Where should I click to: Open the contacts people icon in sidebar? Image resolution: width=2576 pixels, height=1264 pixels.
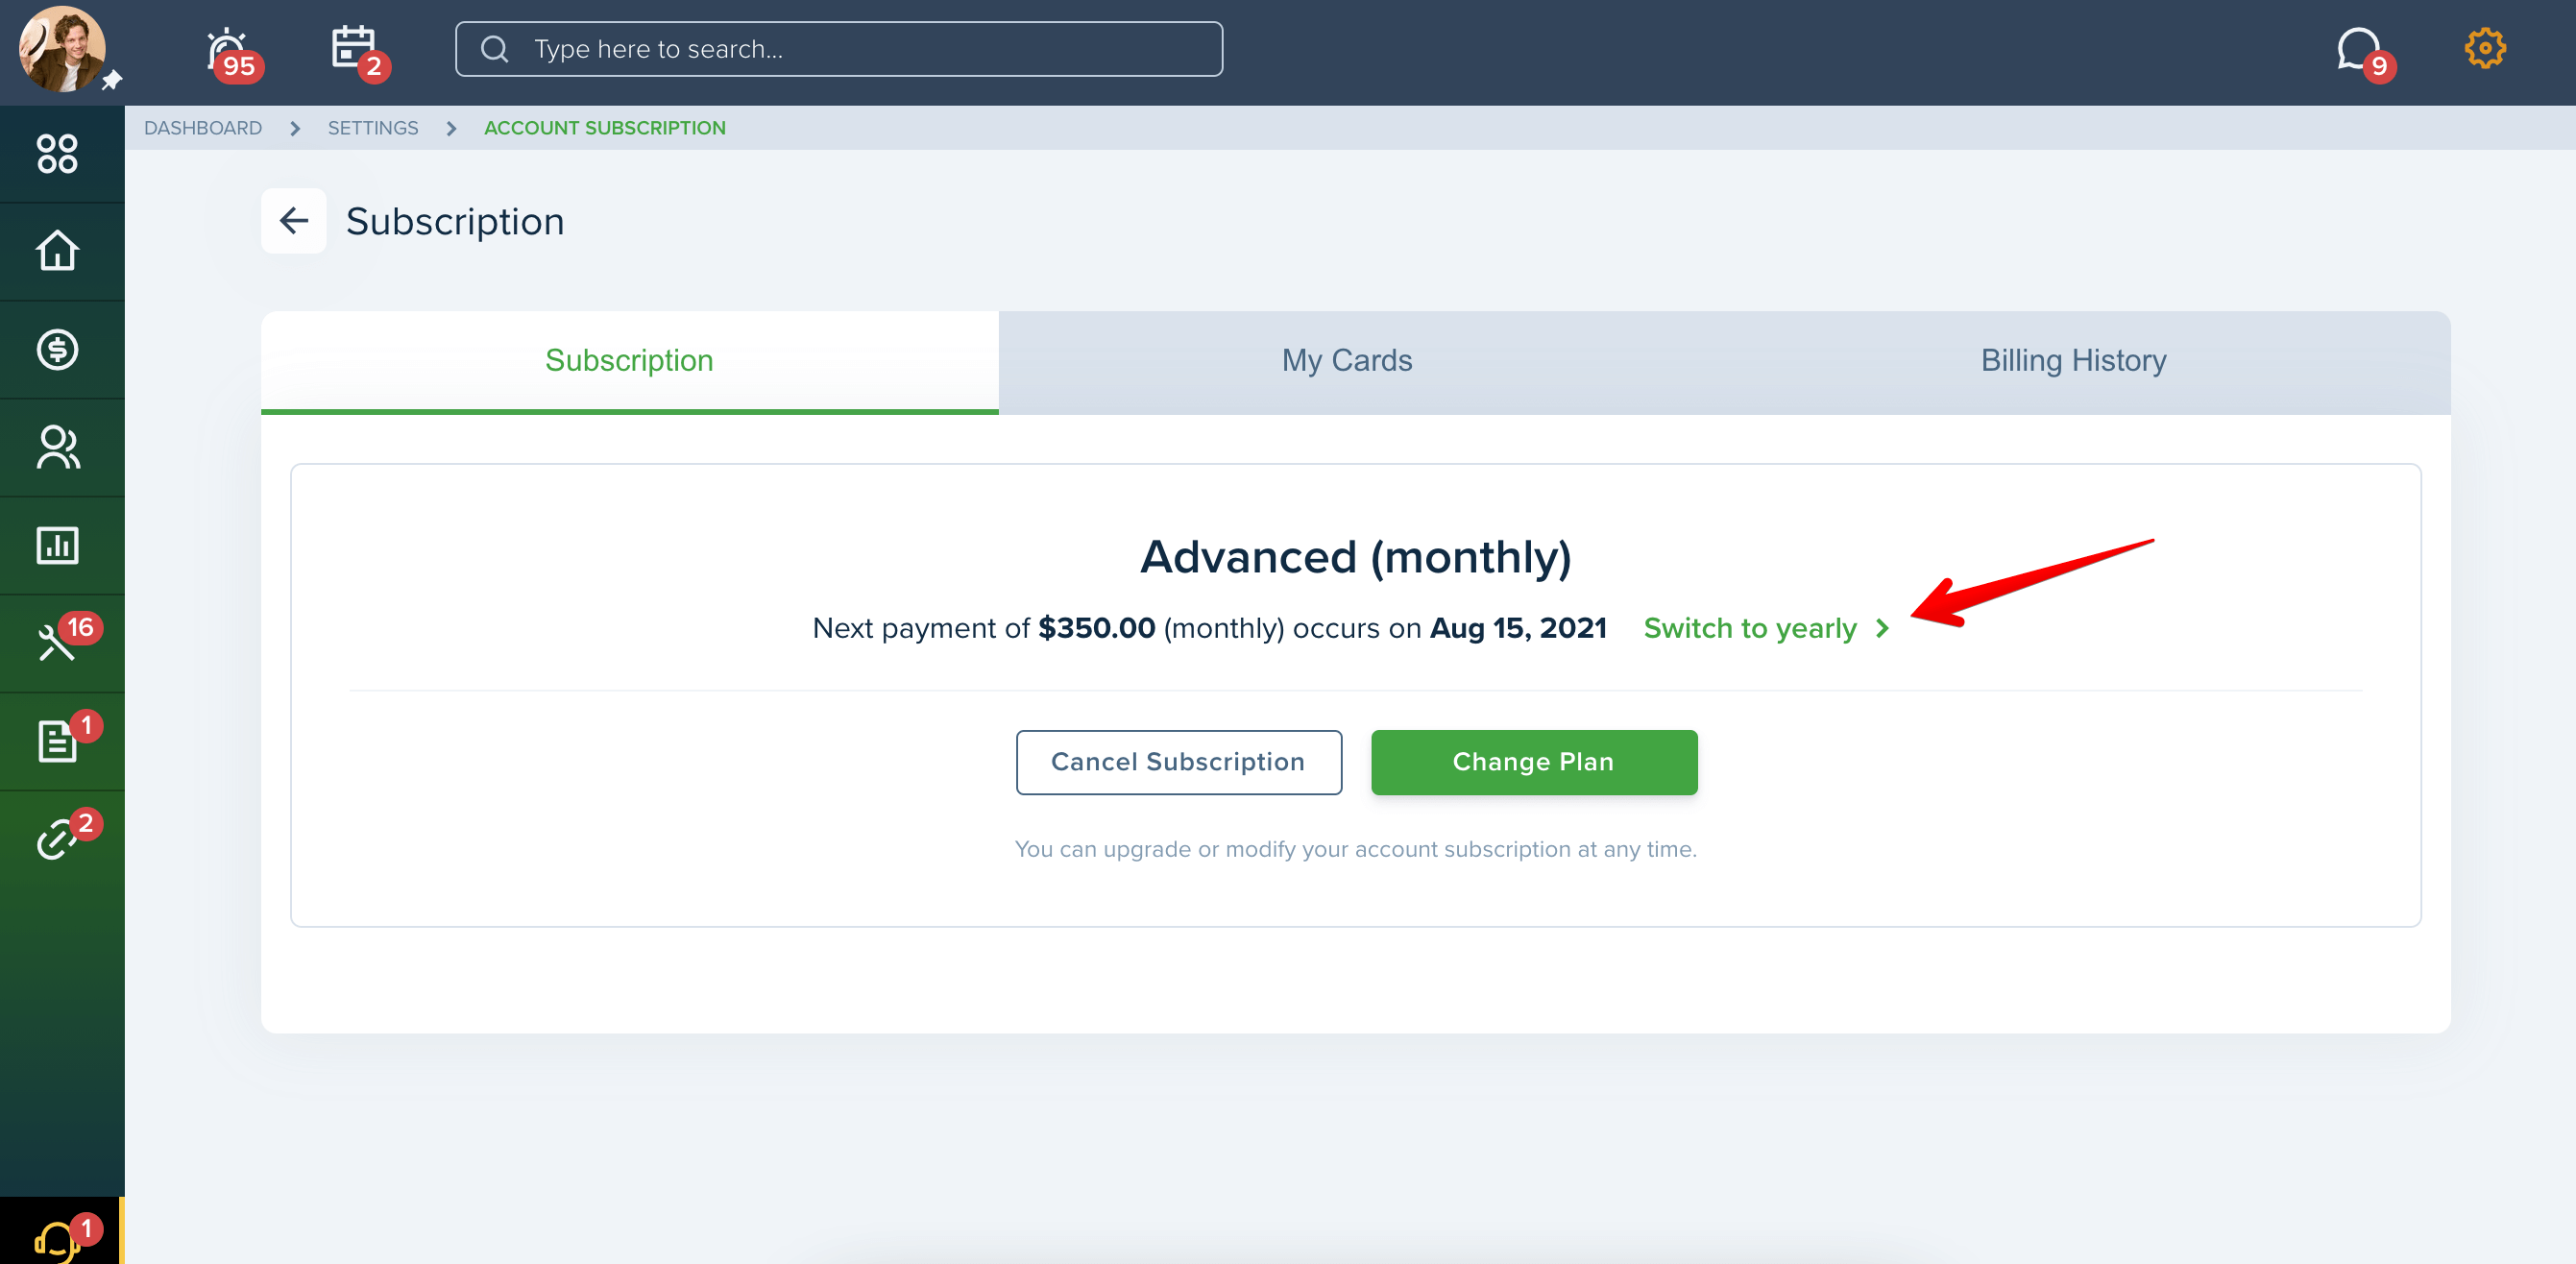(x=57, y=447)
